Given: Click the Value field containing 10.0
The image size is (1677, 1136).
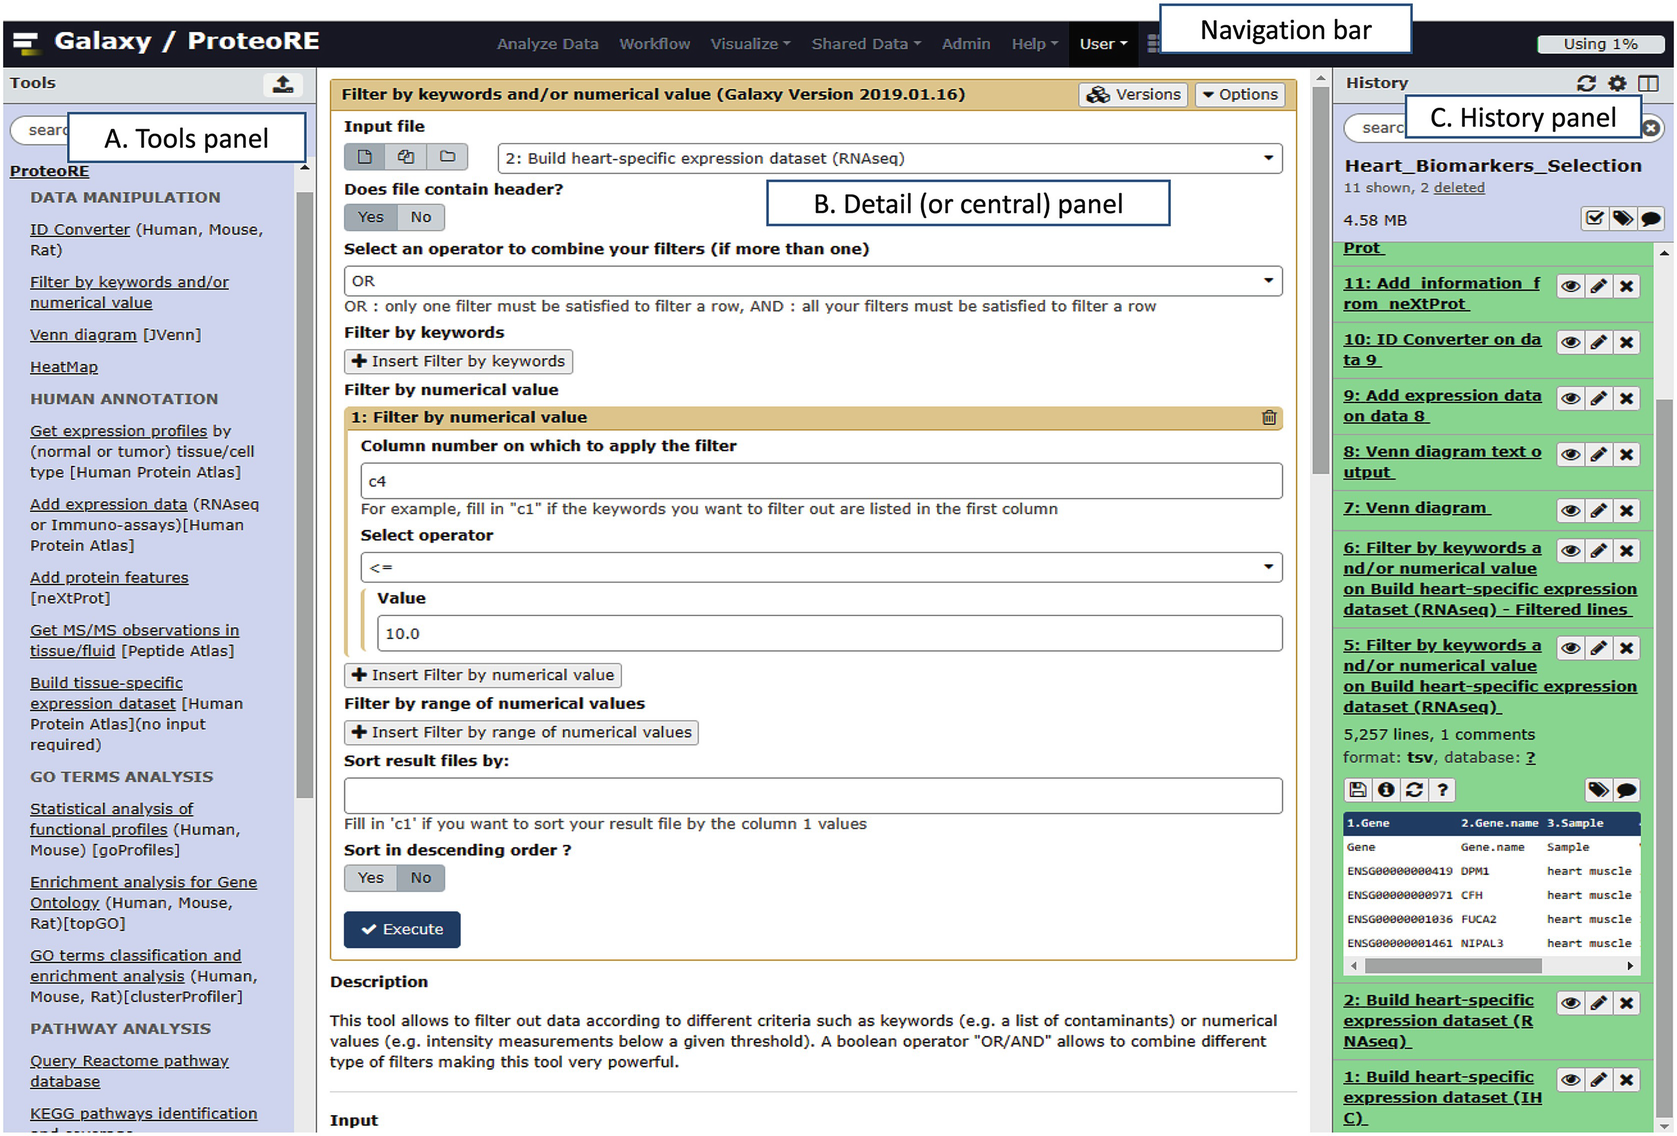Looking at the screenshot, I should point(829,633).
